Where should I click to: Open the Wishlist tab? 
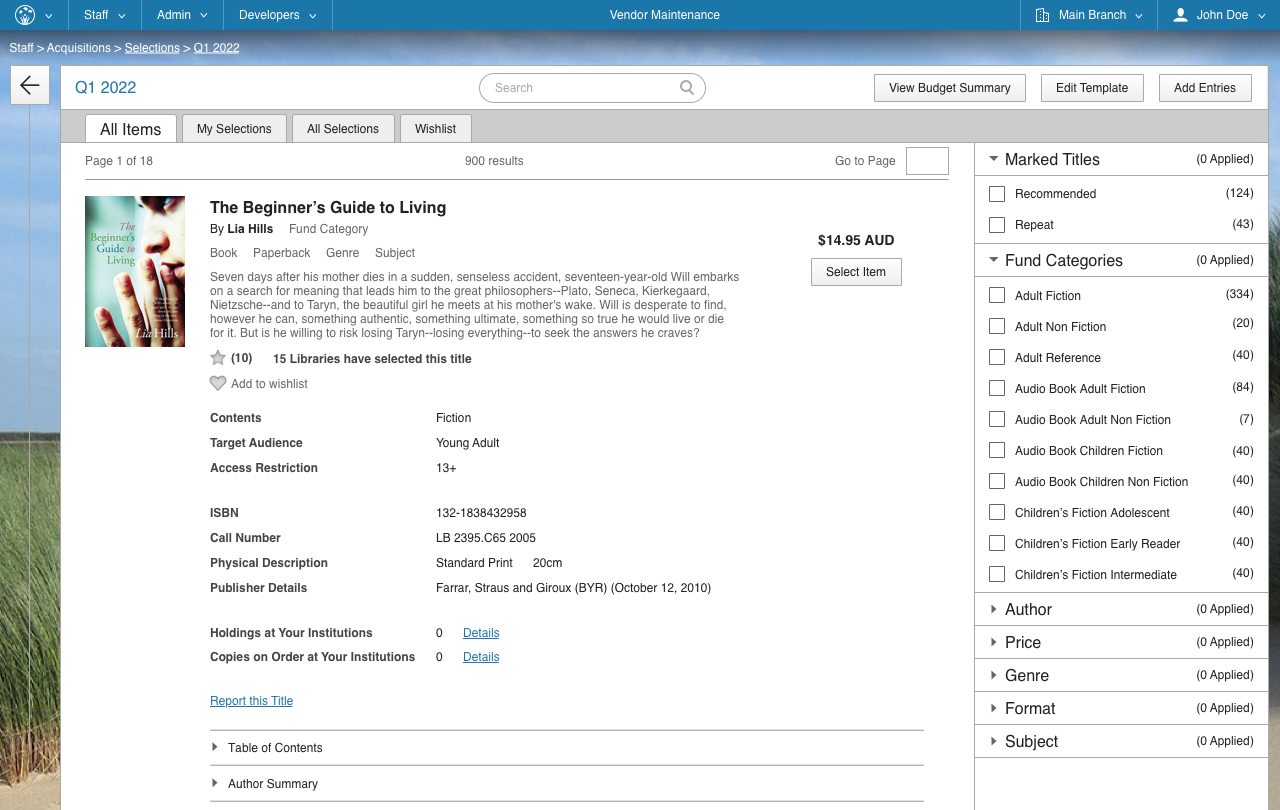click(x=435, y=129)
